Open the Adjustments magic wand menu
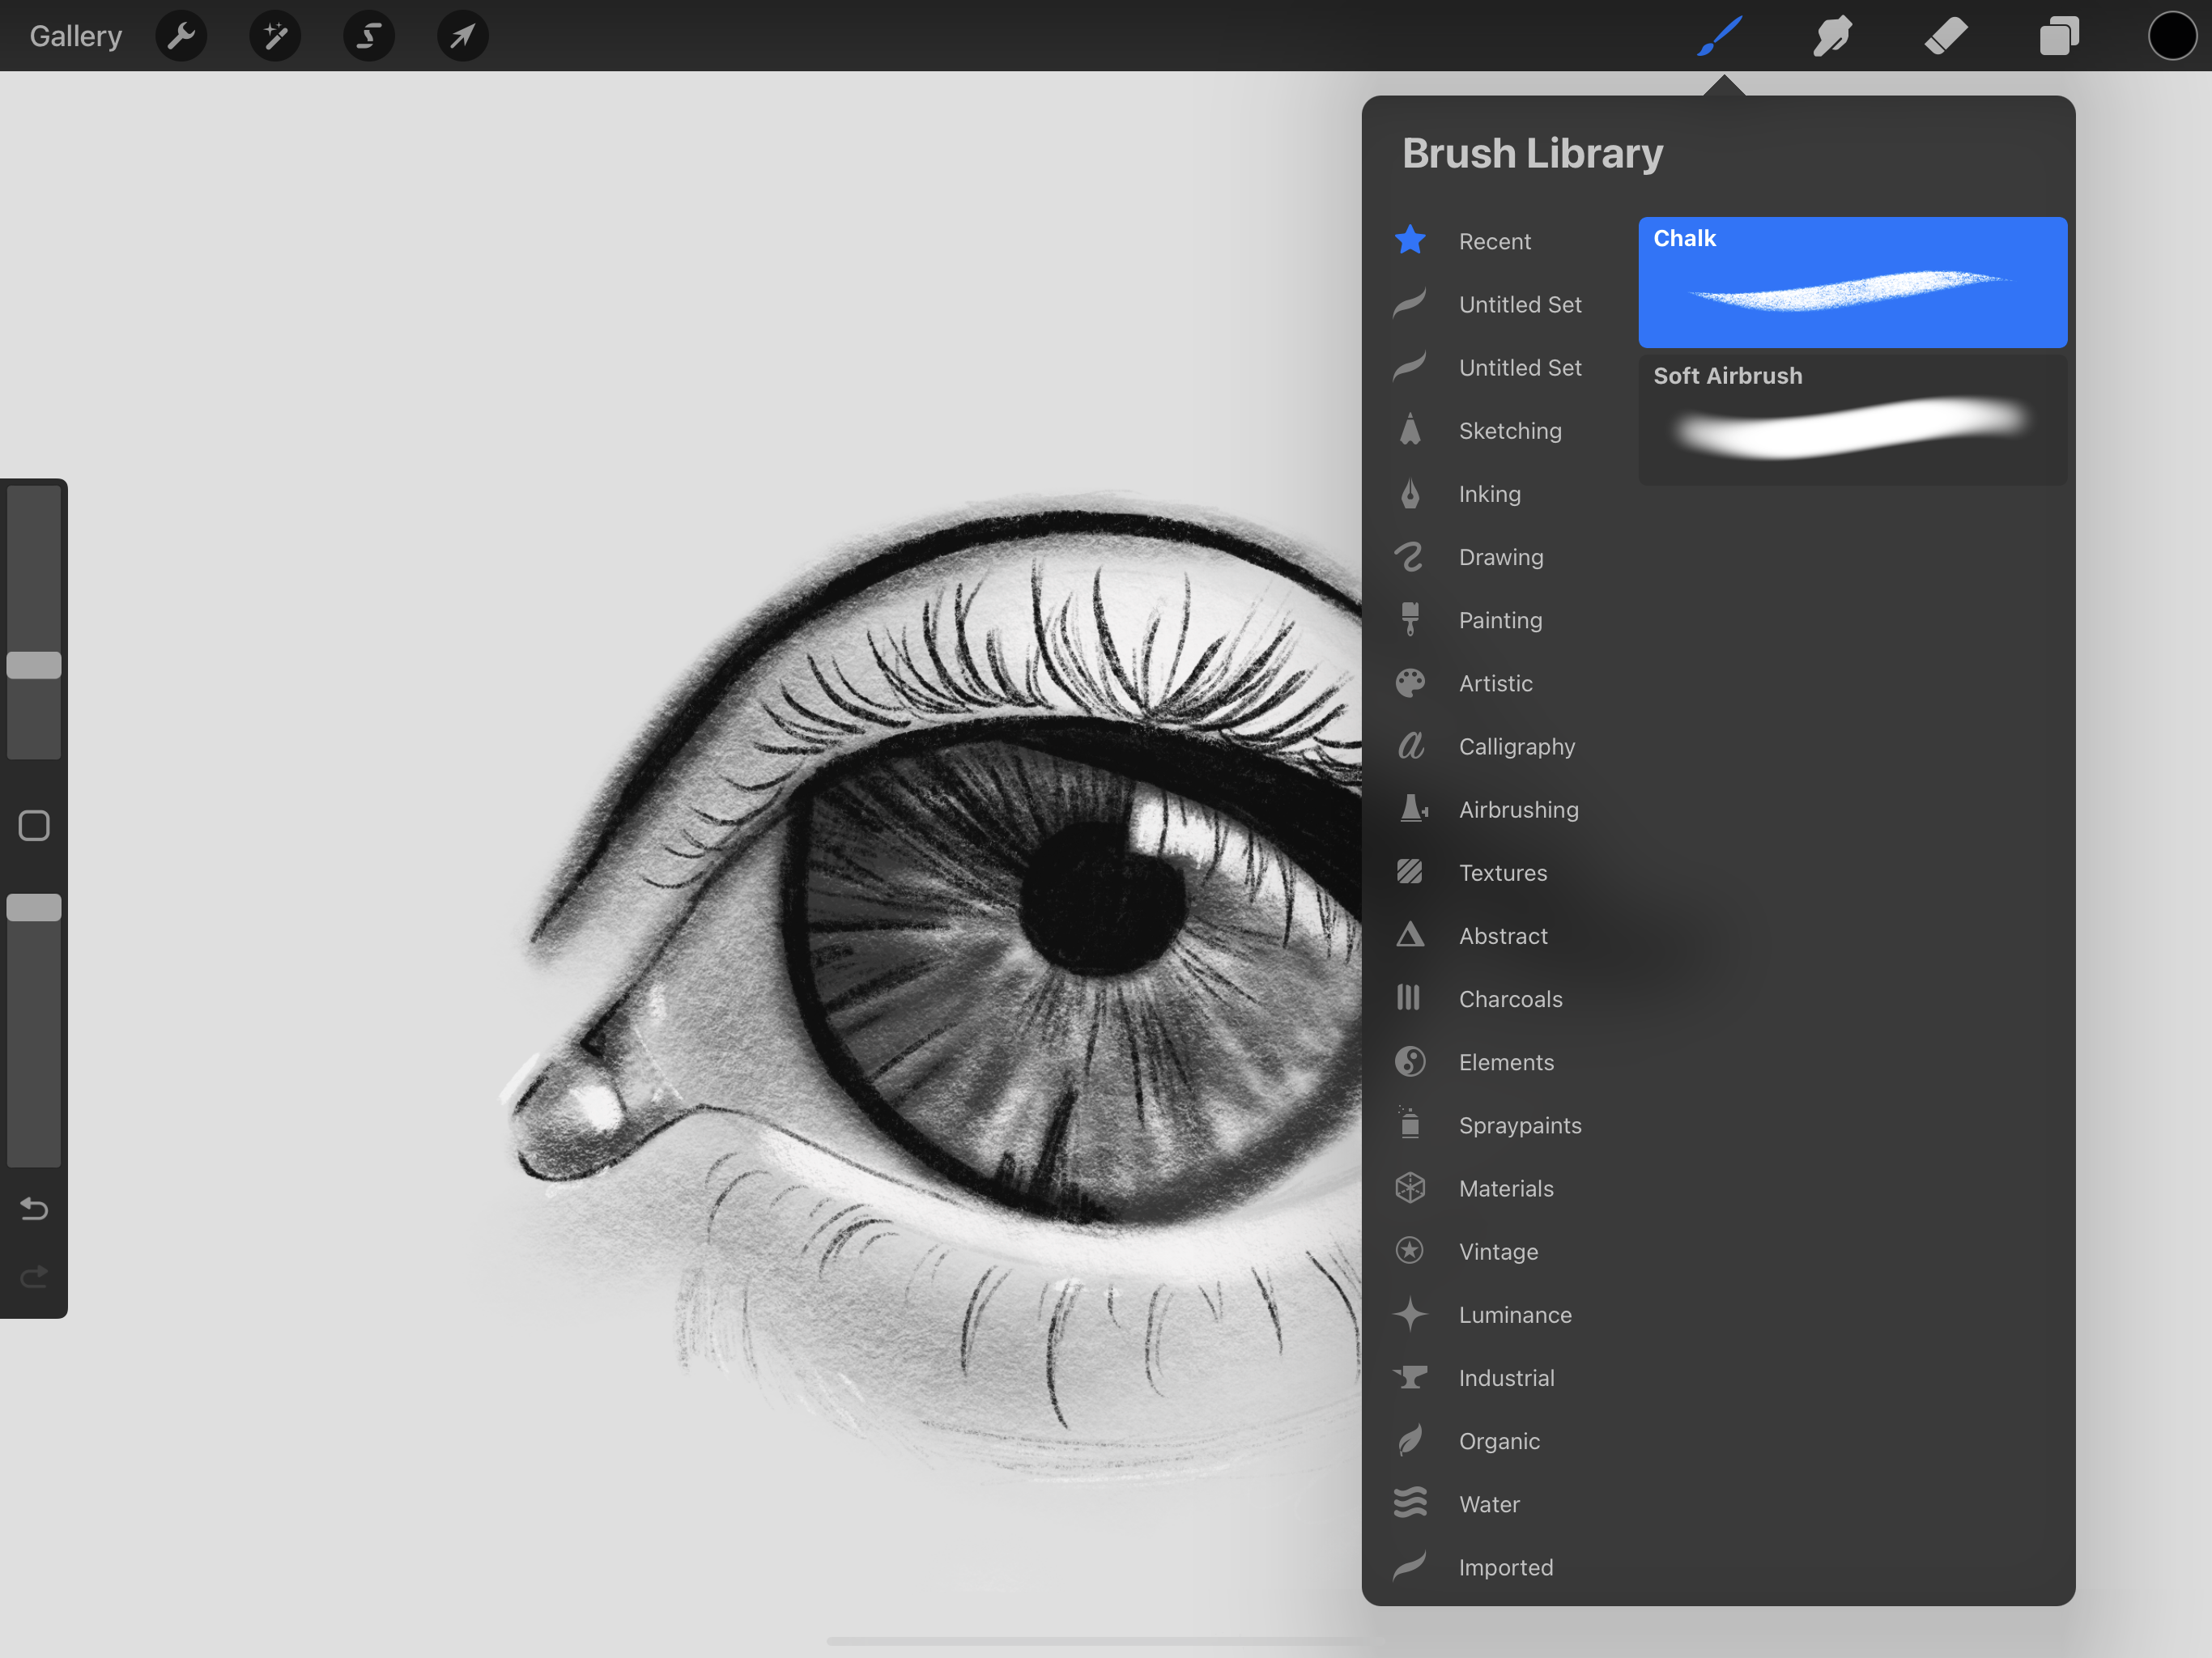Screen dimensions: 2212x1658 pyautogui.click(x=275, y=36)
